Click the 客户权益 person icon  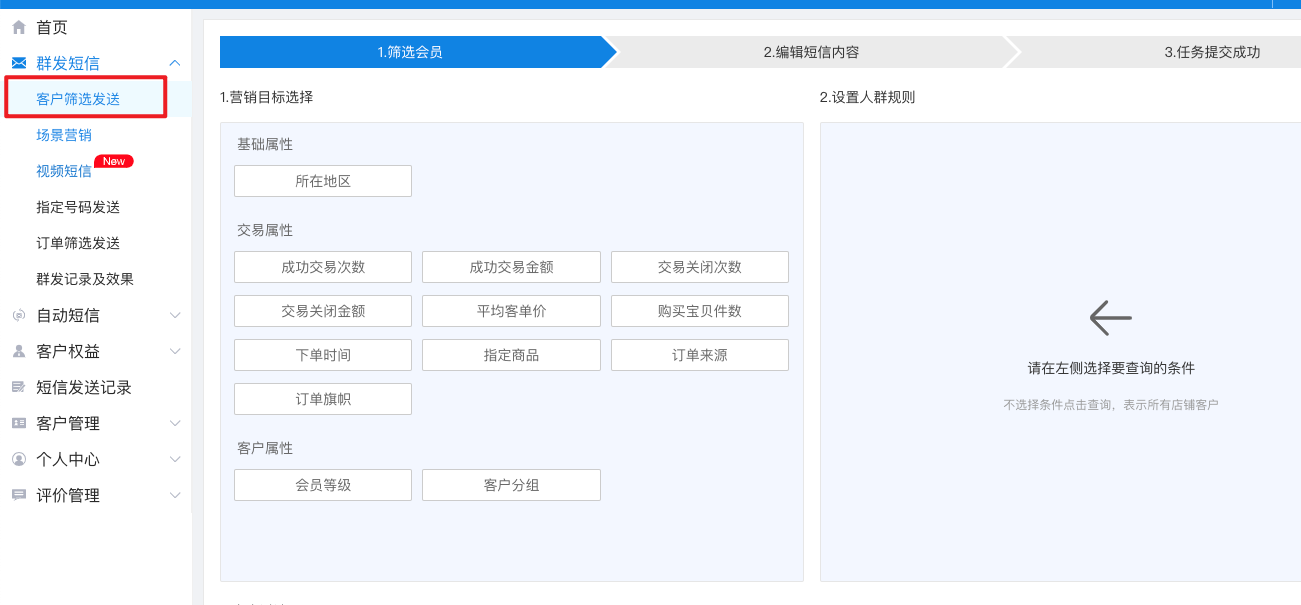(19, 352)
